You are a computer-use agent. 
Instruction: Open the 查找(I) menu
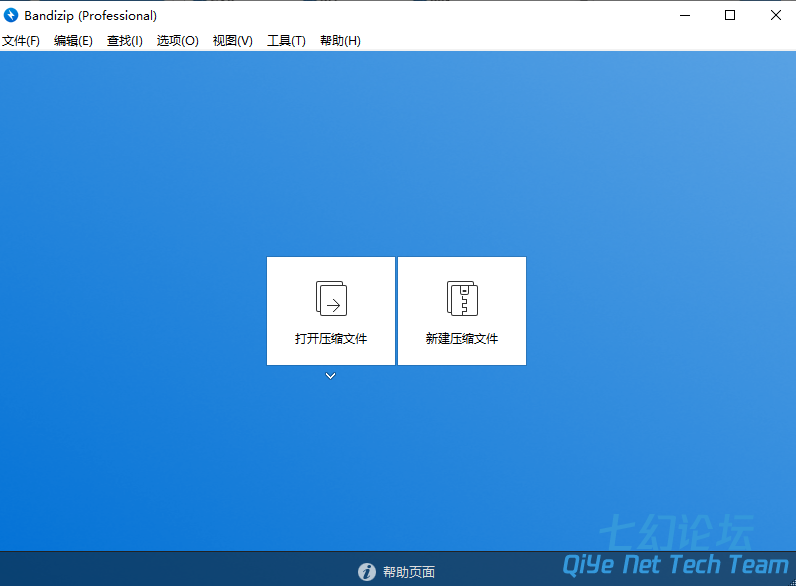pyautogui.click(x=125, y=41)
